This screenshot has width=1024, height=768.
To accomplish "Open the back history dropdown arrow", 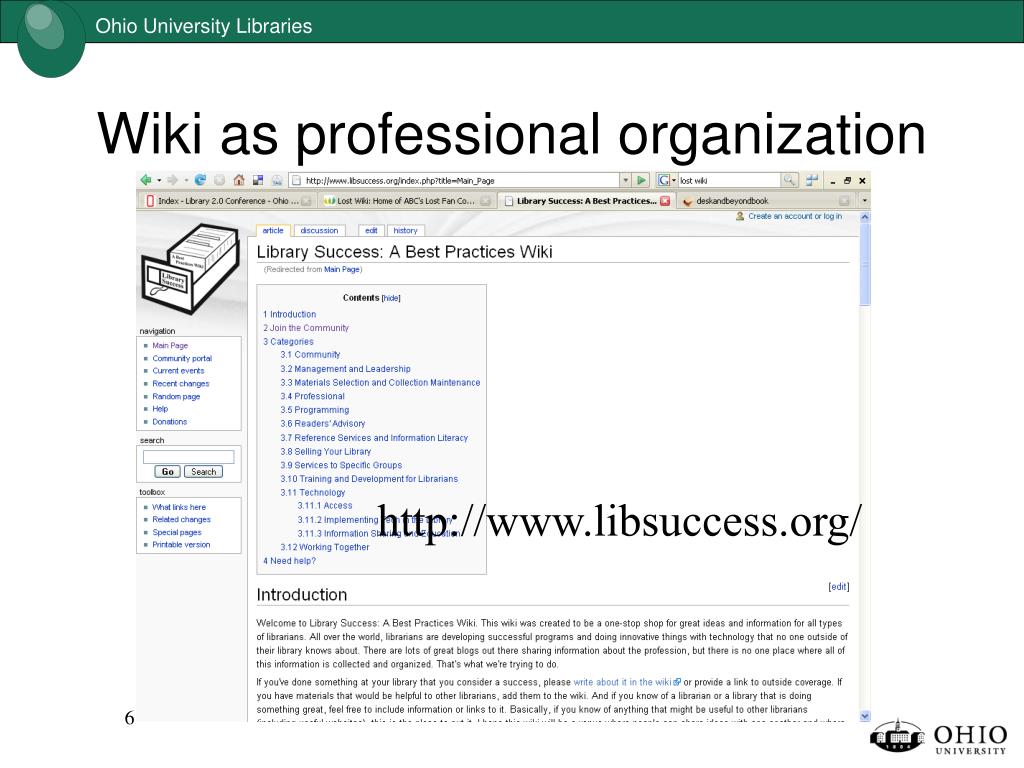I will 159,180.
